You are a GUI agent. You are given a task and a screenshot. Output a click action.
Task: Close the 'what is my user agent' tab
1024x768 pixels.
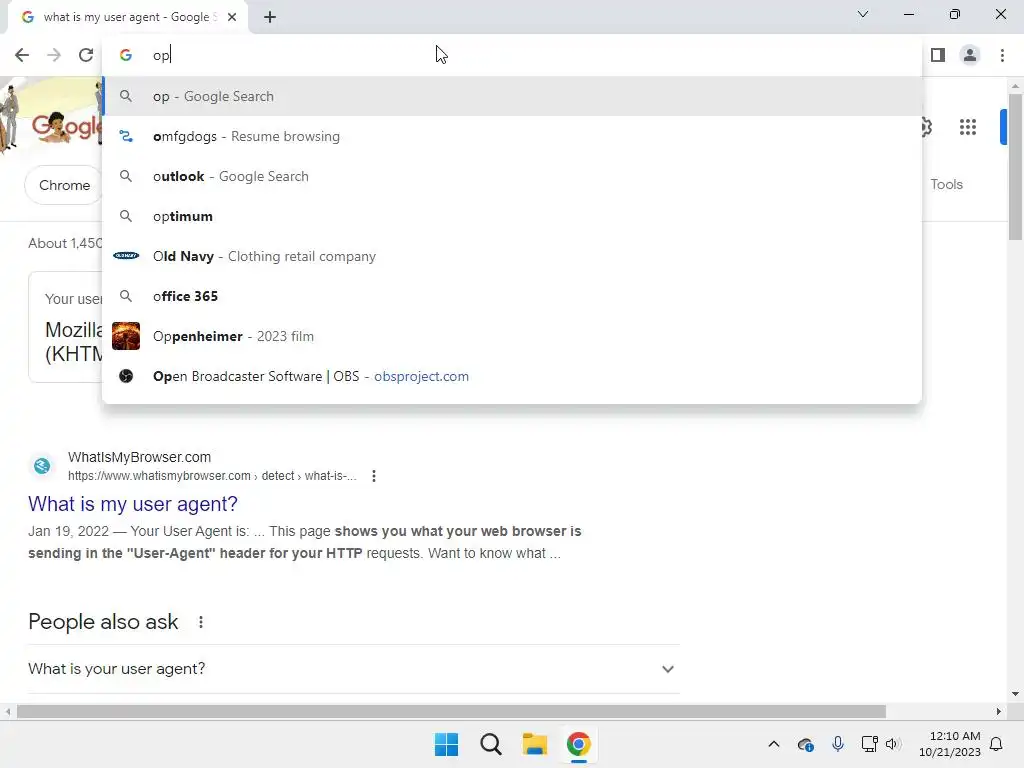pos(232,17)
